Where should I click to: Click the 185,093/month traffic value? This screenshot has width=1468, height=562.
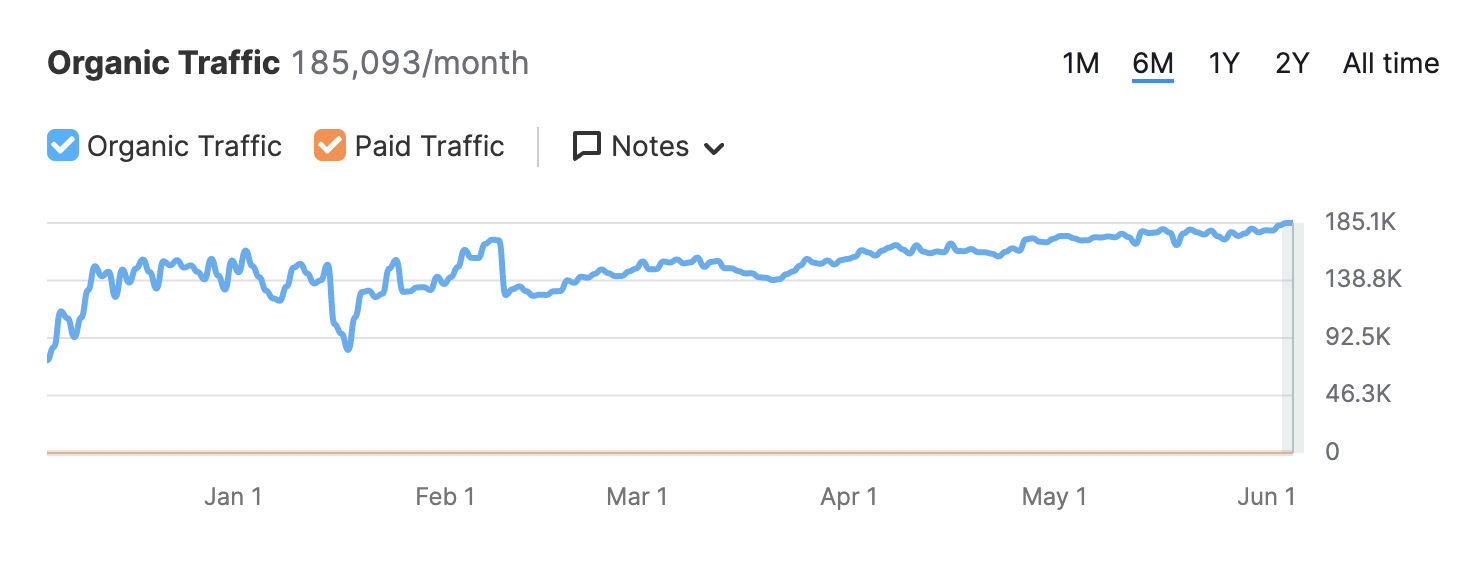point(410,64)
